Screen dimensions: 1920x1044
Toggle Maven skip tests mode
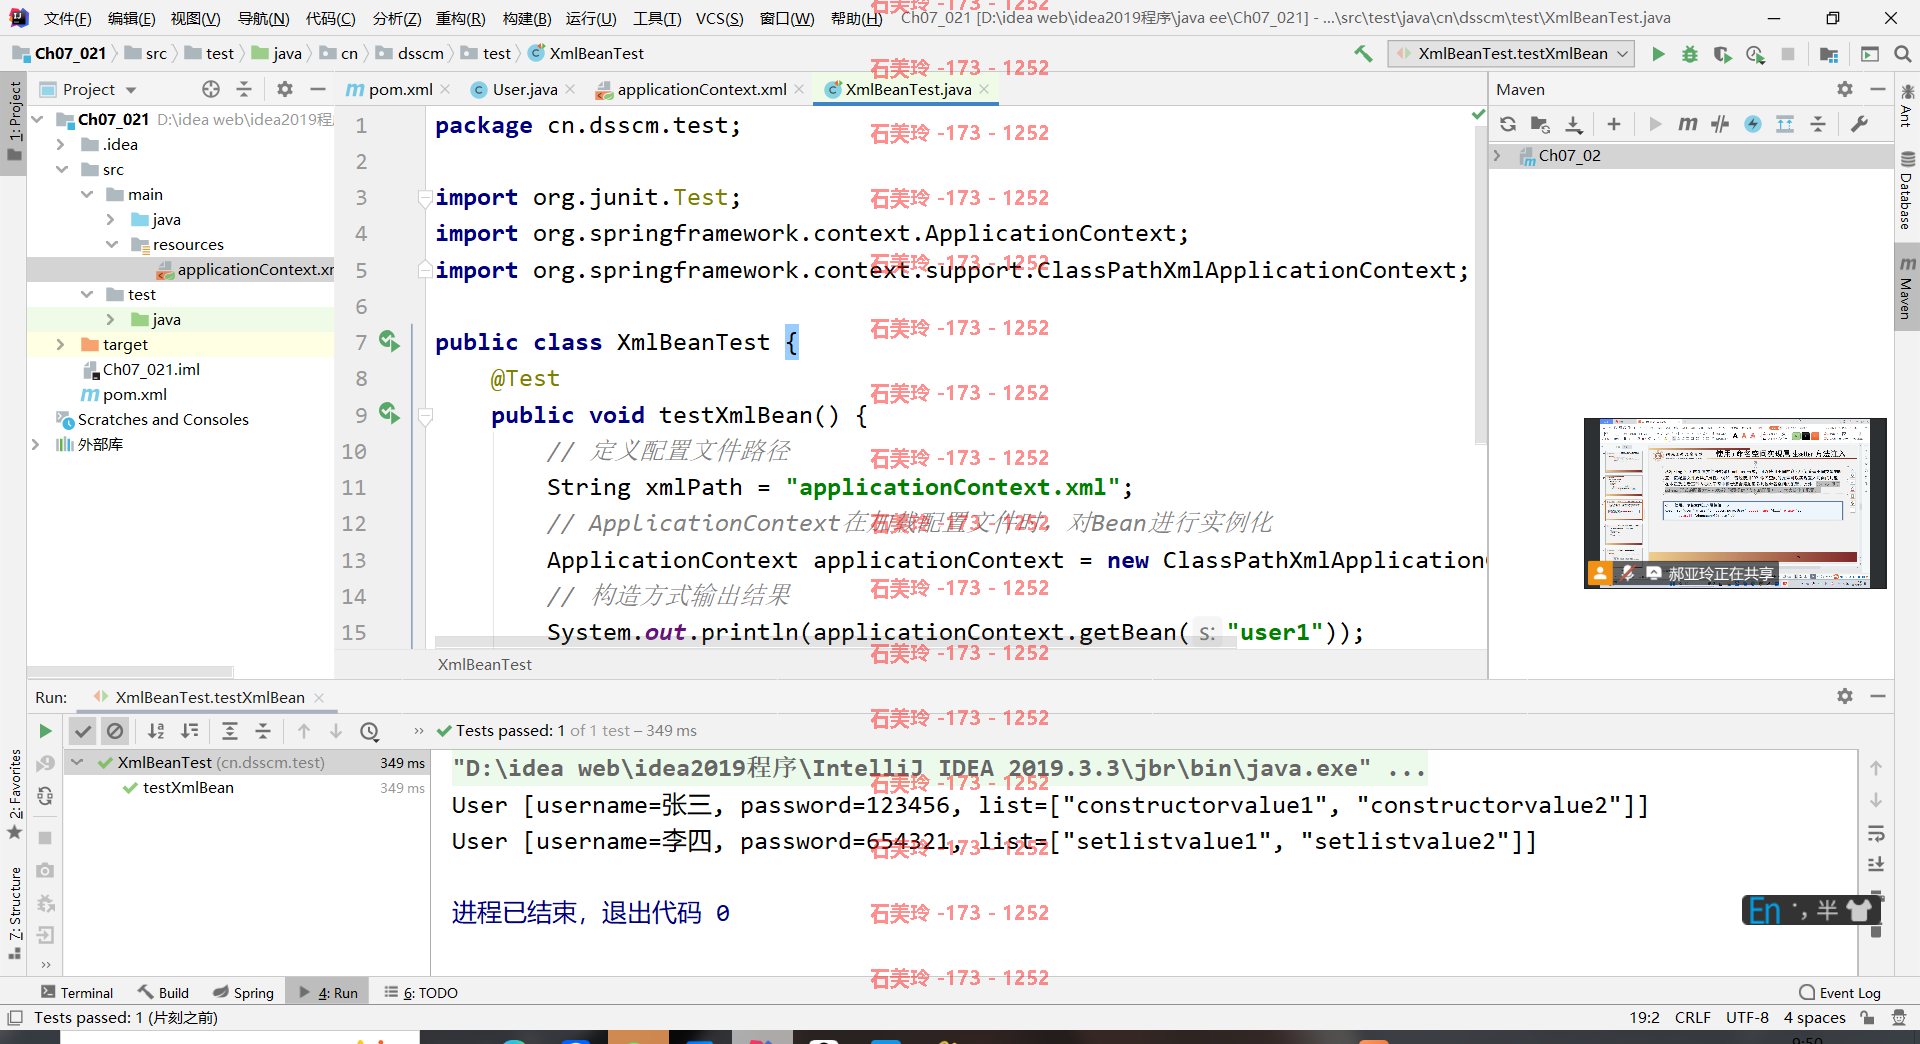(x=1753, y=124)
